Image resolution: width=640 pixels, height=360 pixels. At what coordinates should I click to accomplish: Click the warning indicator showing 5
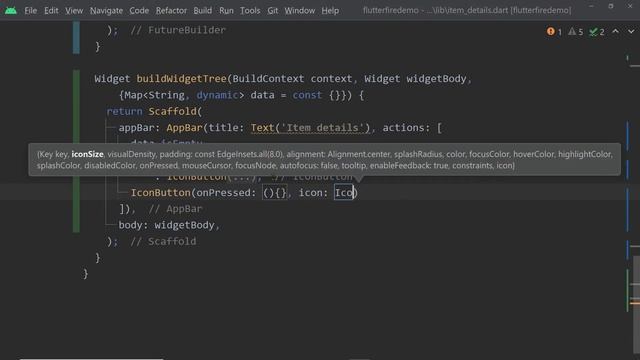pos(576,31)
